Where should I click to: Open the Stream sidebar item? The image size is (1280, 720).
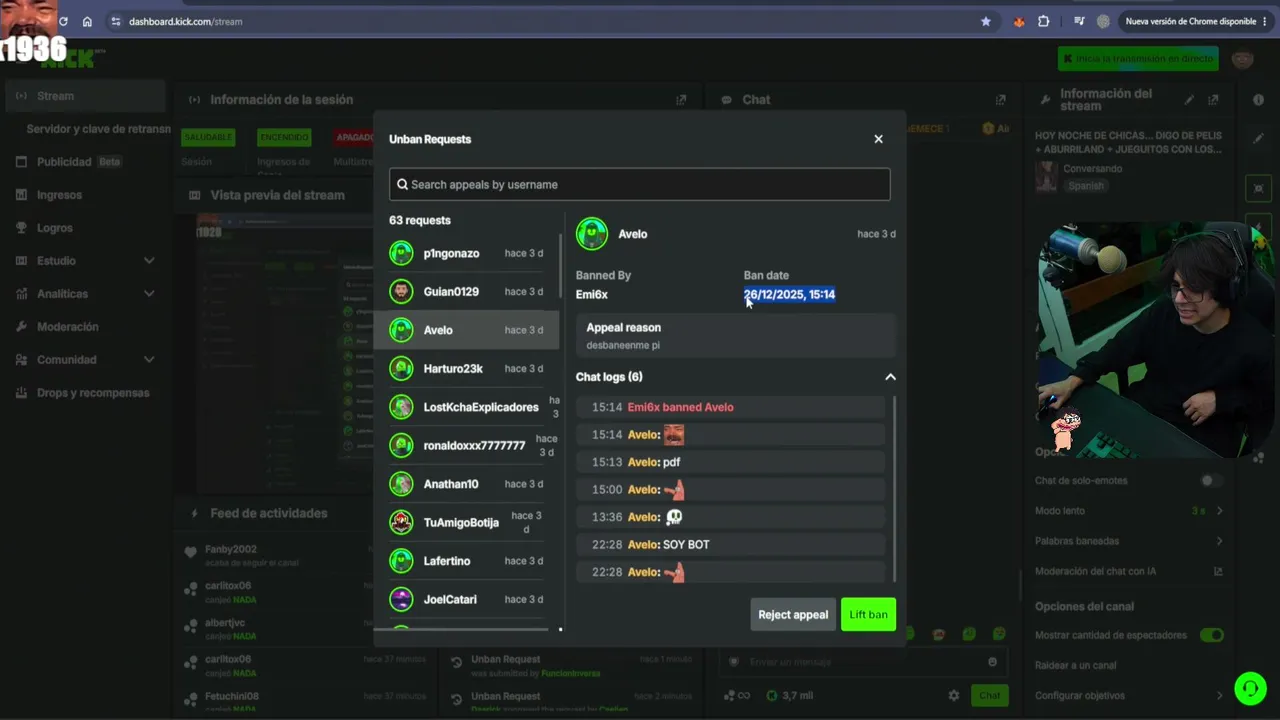[x=85, y=96]
